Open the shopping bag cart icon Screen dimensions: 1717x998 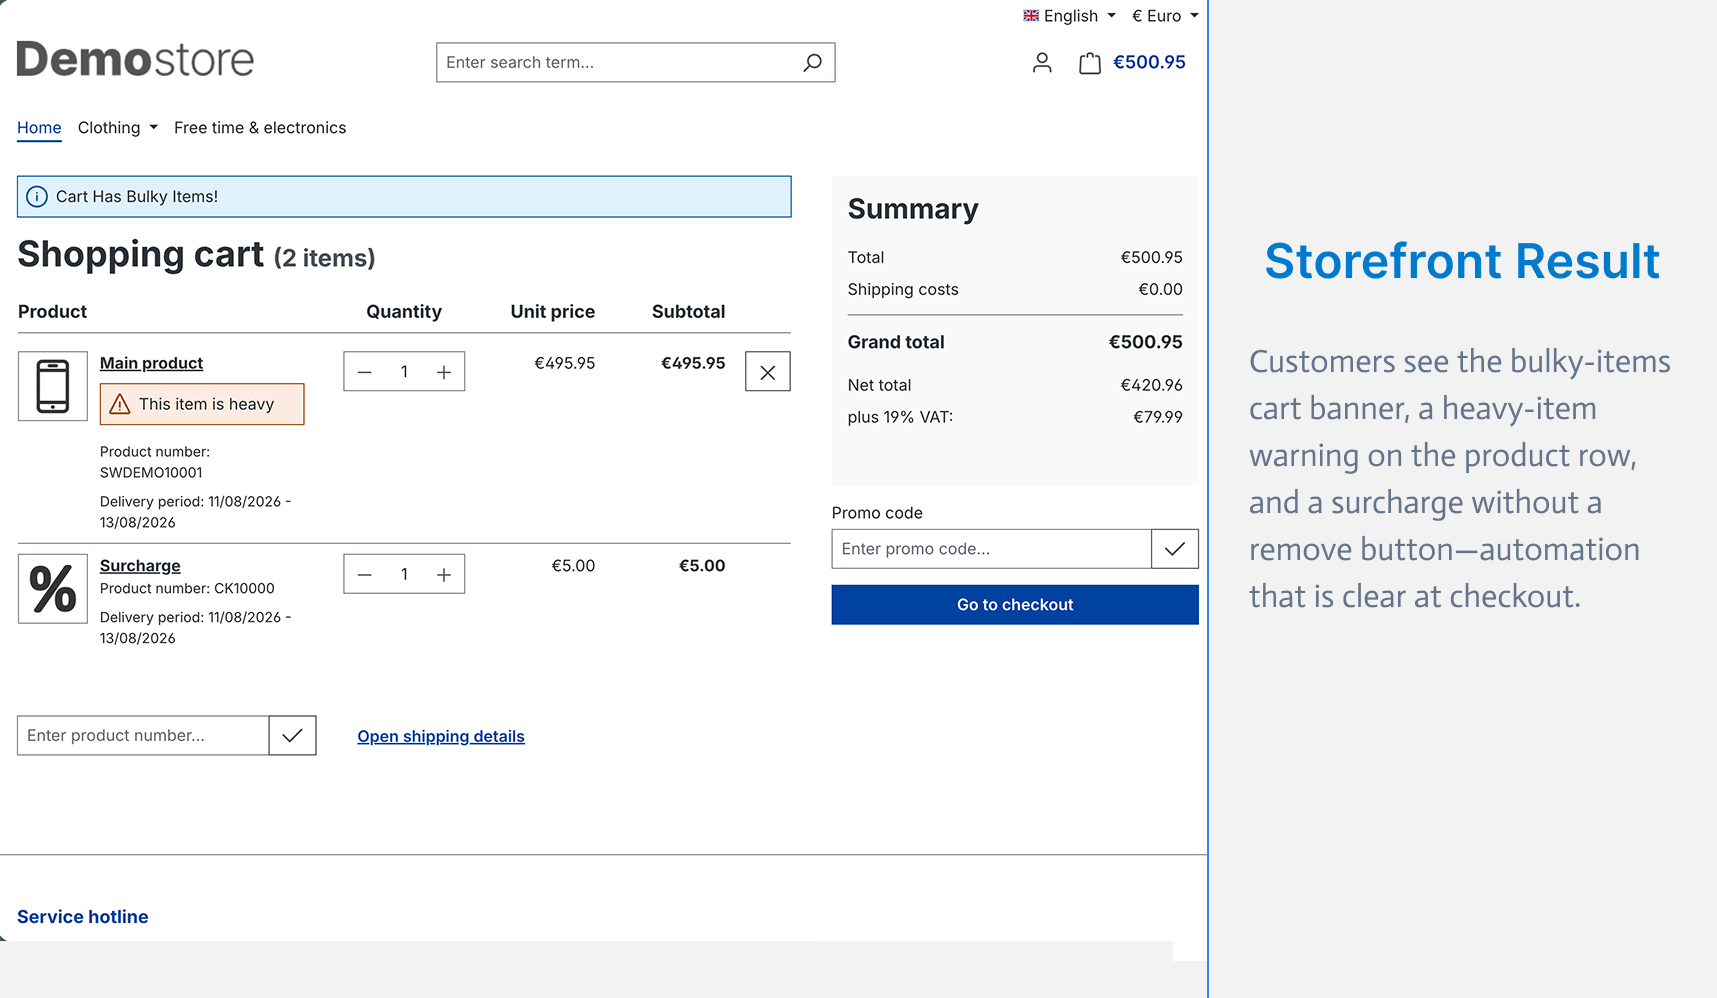(1090, 63)
